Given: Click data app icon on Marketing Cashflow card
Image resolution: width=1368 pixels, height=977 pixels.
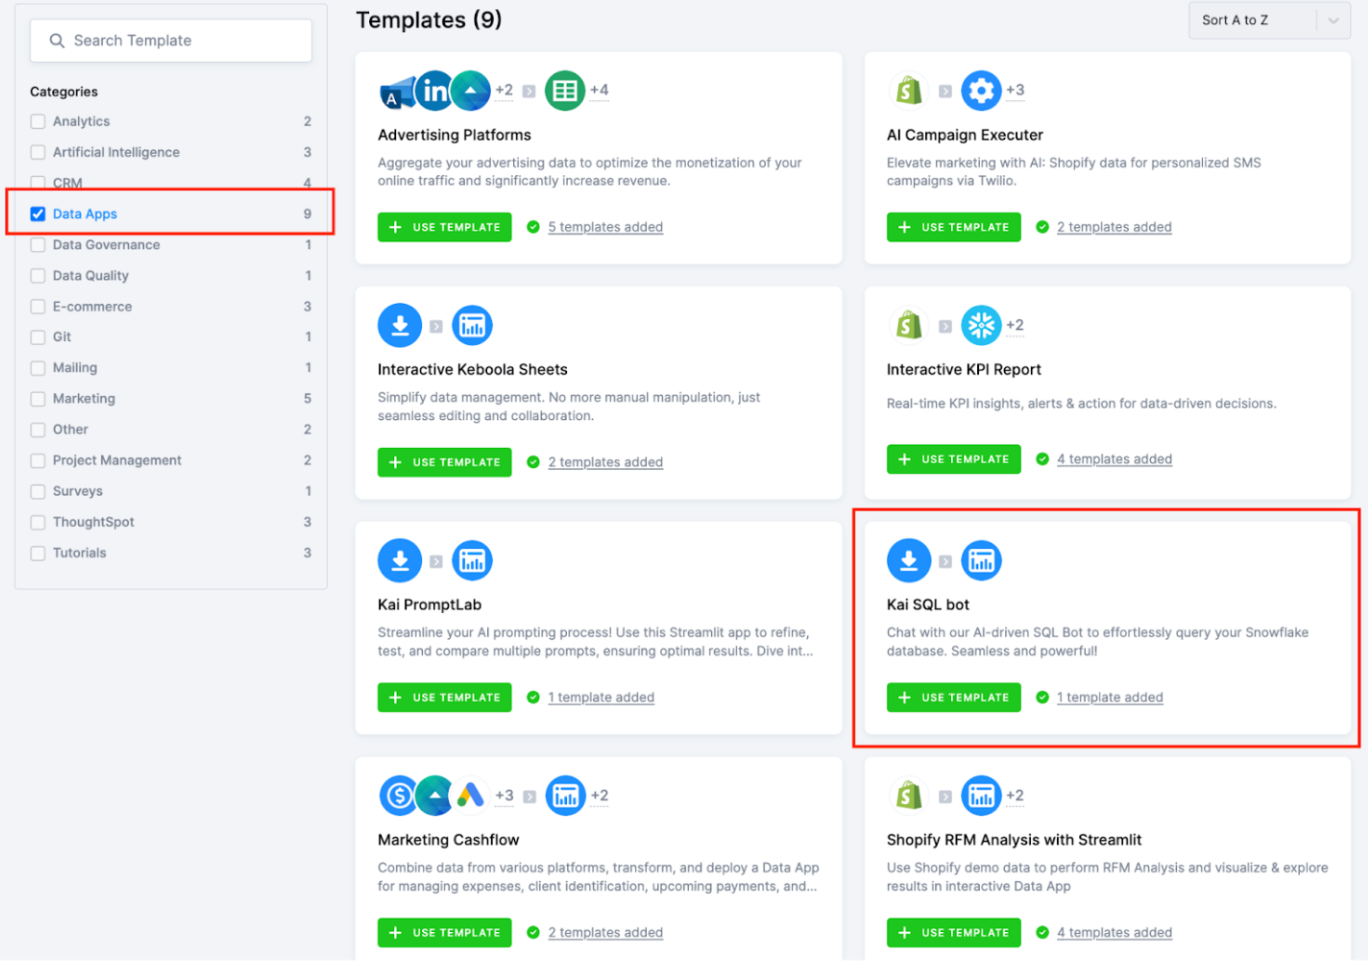Looking at the screenshot, I should [x=565, y=796].
